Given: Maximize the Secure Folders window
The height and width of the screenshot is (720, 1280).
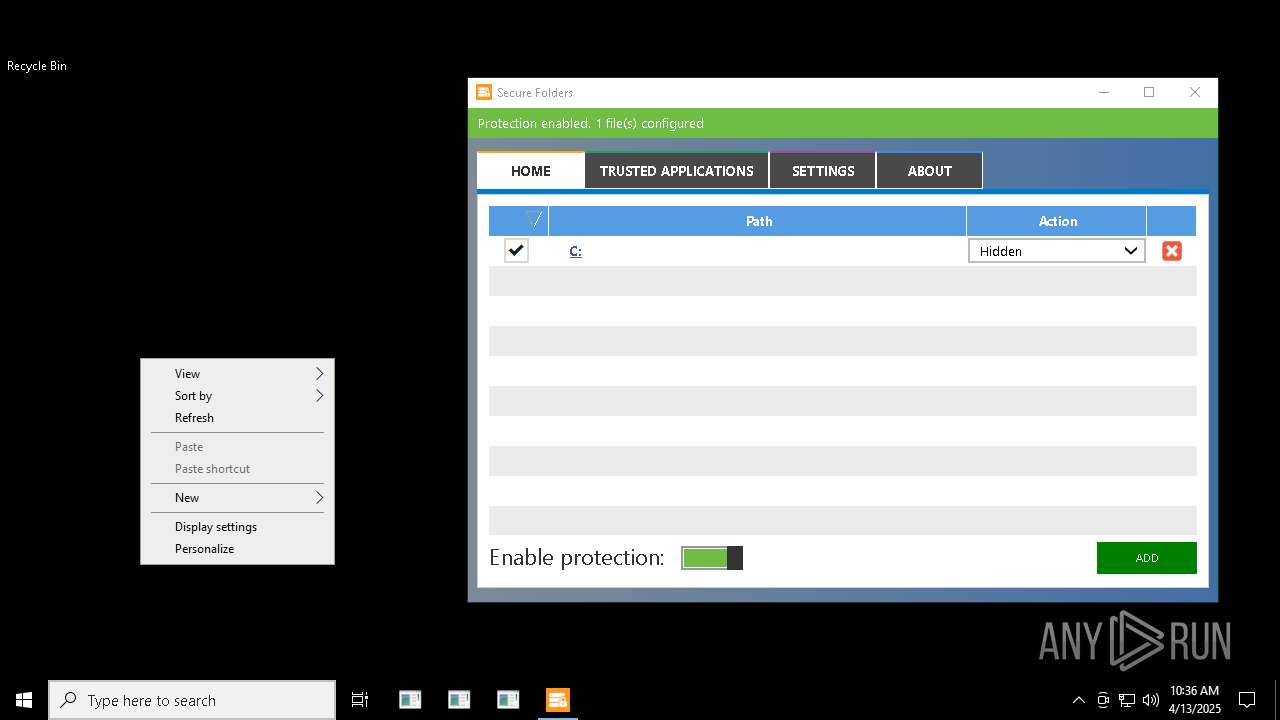Looking at the screenshot, I should [1149, 92].
